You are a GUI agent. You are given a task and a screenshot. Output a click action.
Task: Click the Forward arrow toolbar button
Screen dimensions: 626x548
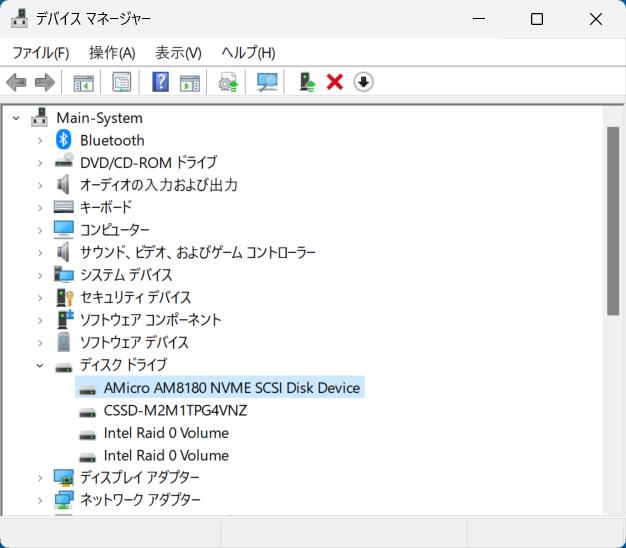pyautogui.click(x=45, y=82)
